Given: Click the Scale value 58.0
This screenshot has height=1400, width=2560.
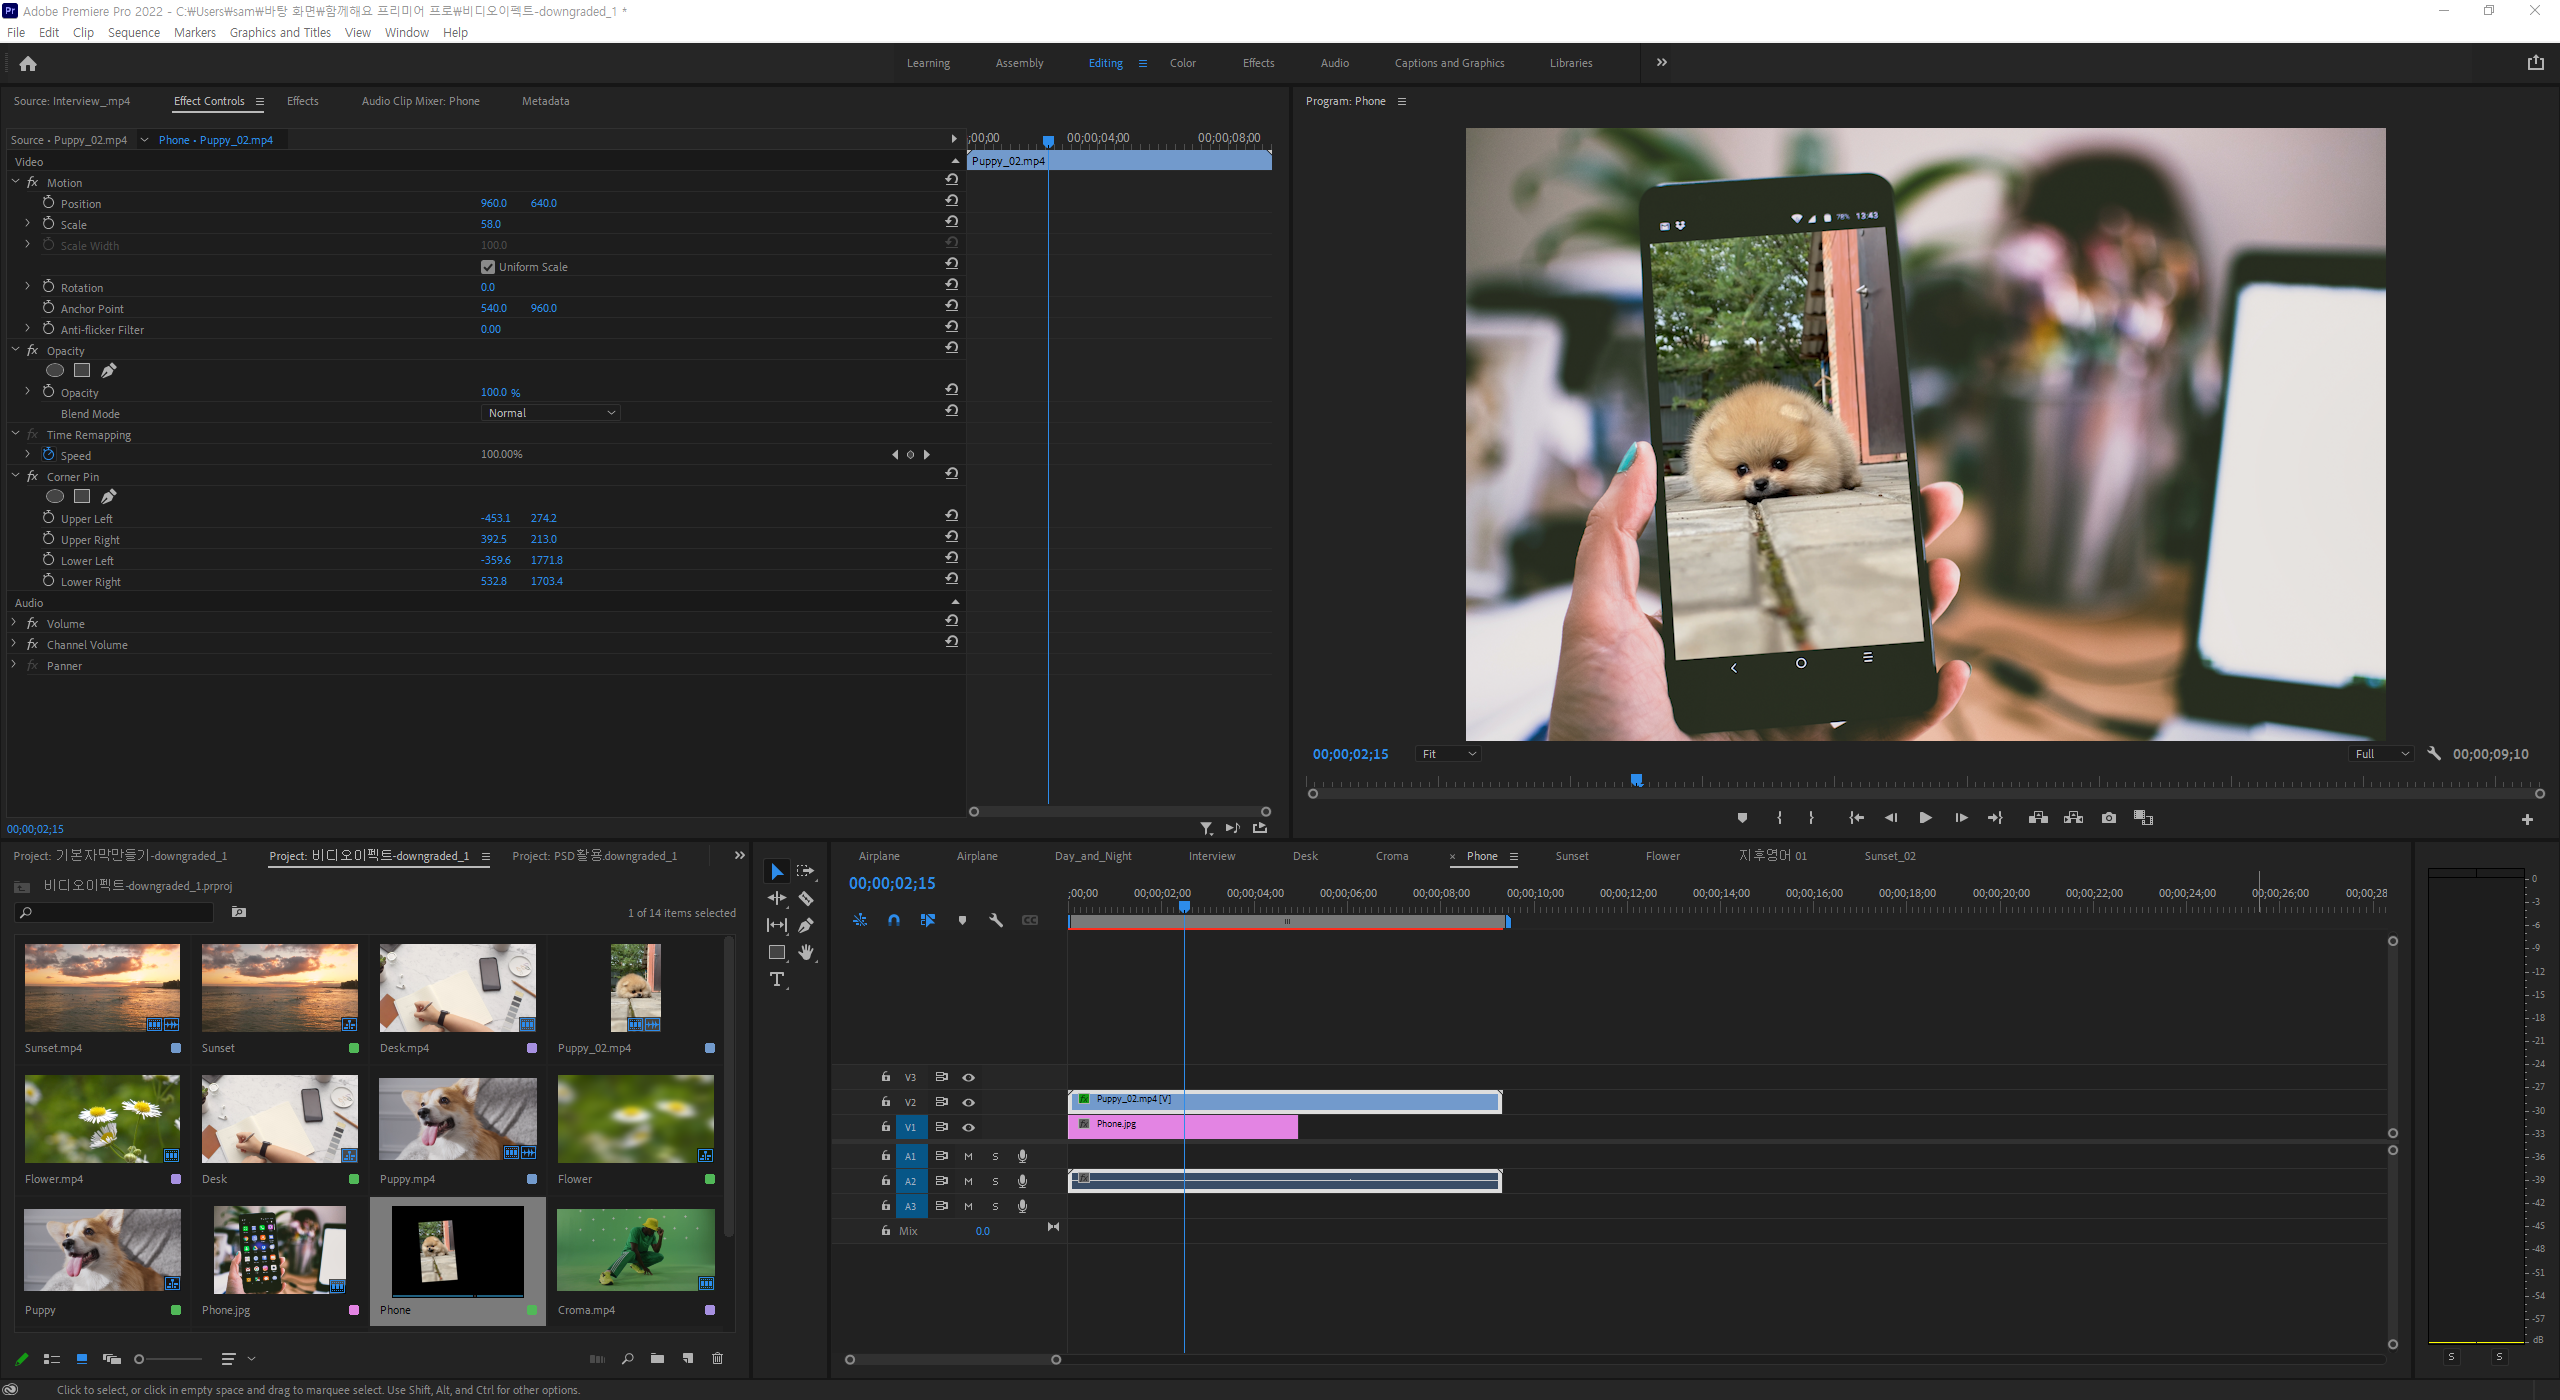Looking at the screenshot, I should 490,224.
